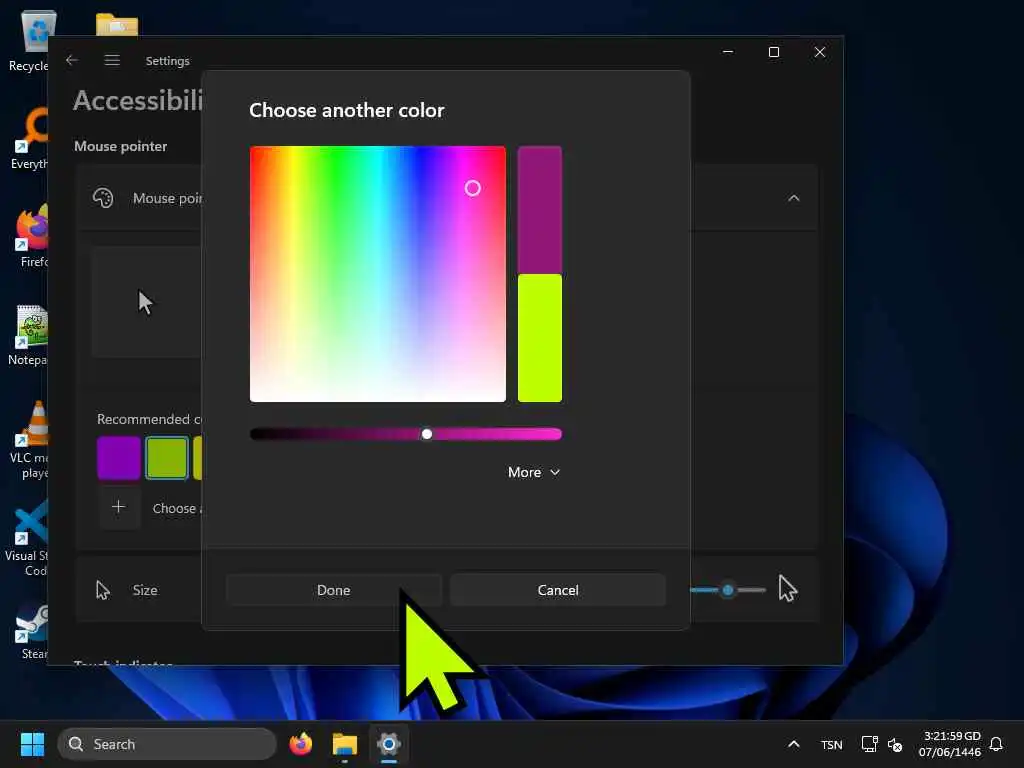Screen dimensions: 1024x768
Task: Adjust the pointer Size slider thumb
Action: (728, 590)
